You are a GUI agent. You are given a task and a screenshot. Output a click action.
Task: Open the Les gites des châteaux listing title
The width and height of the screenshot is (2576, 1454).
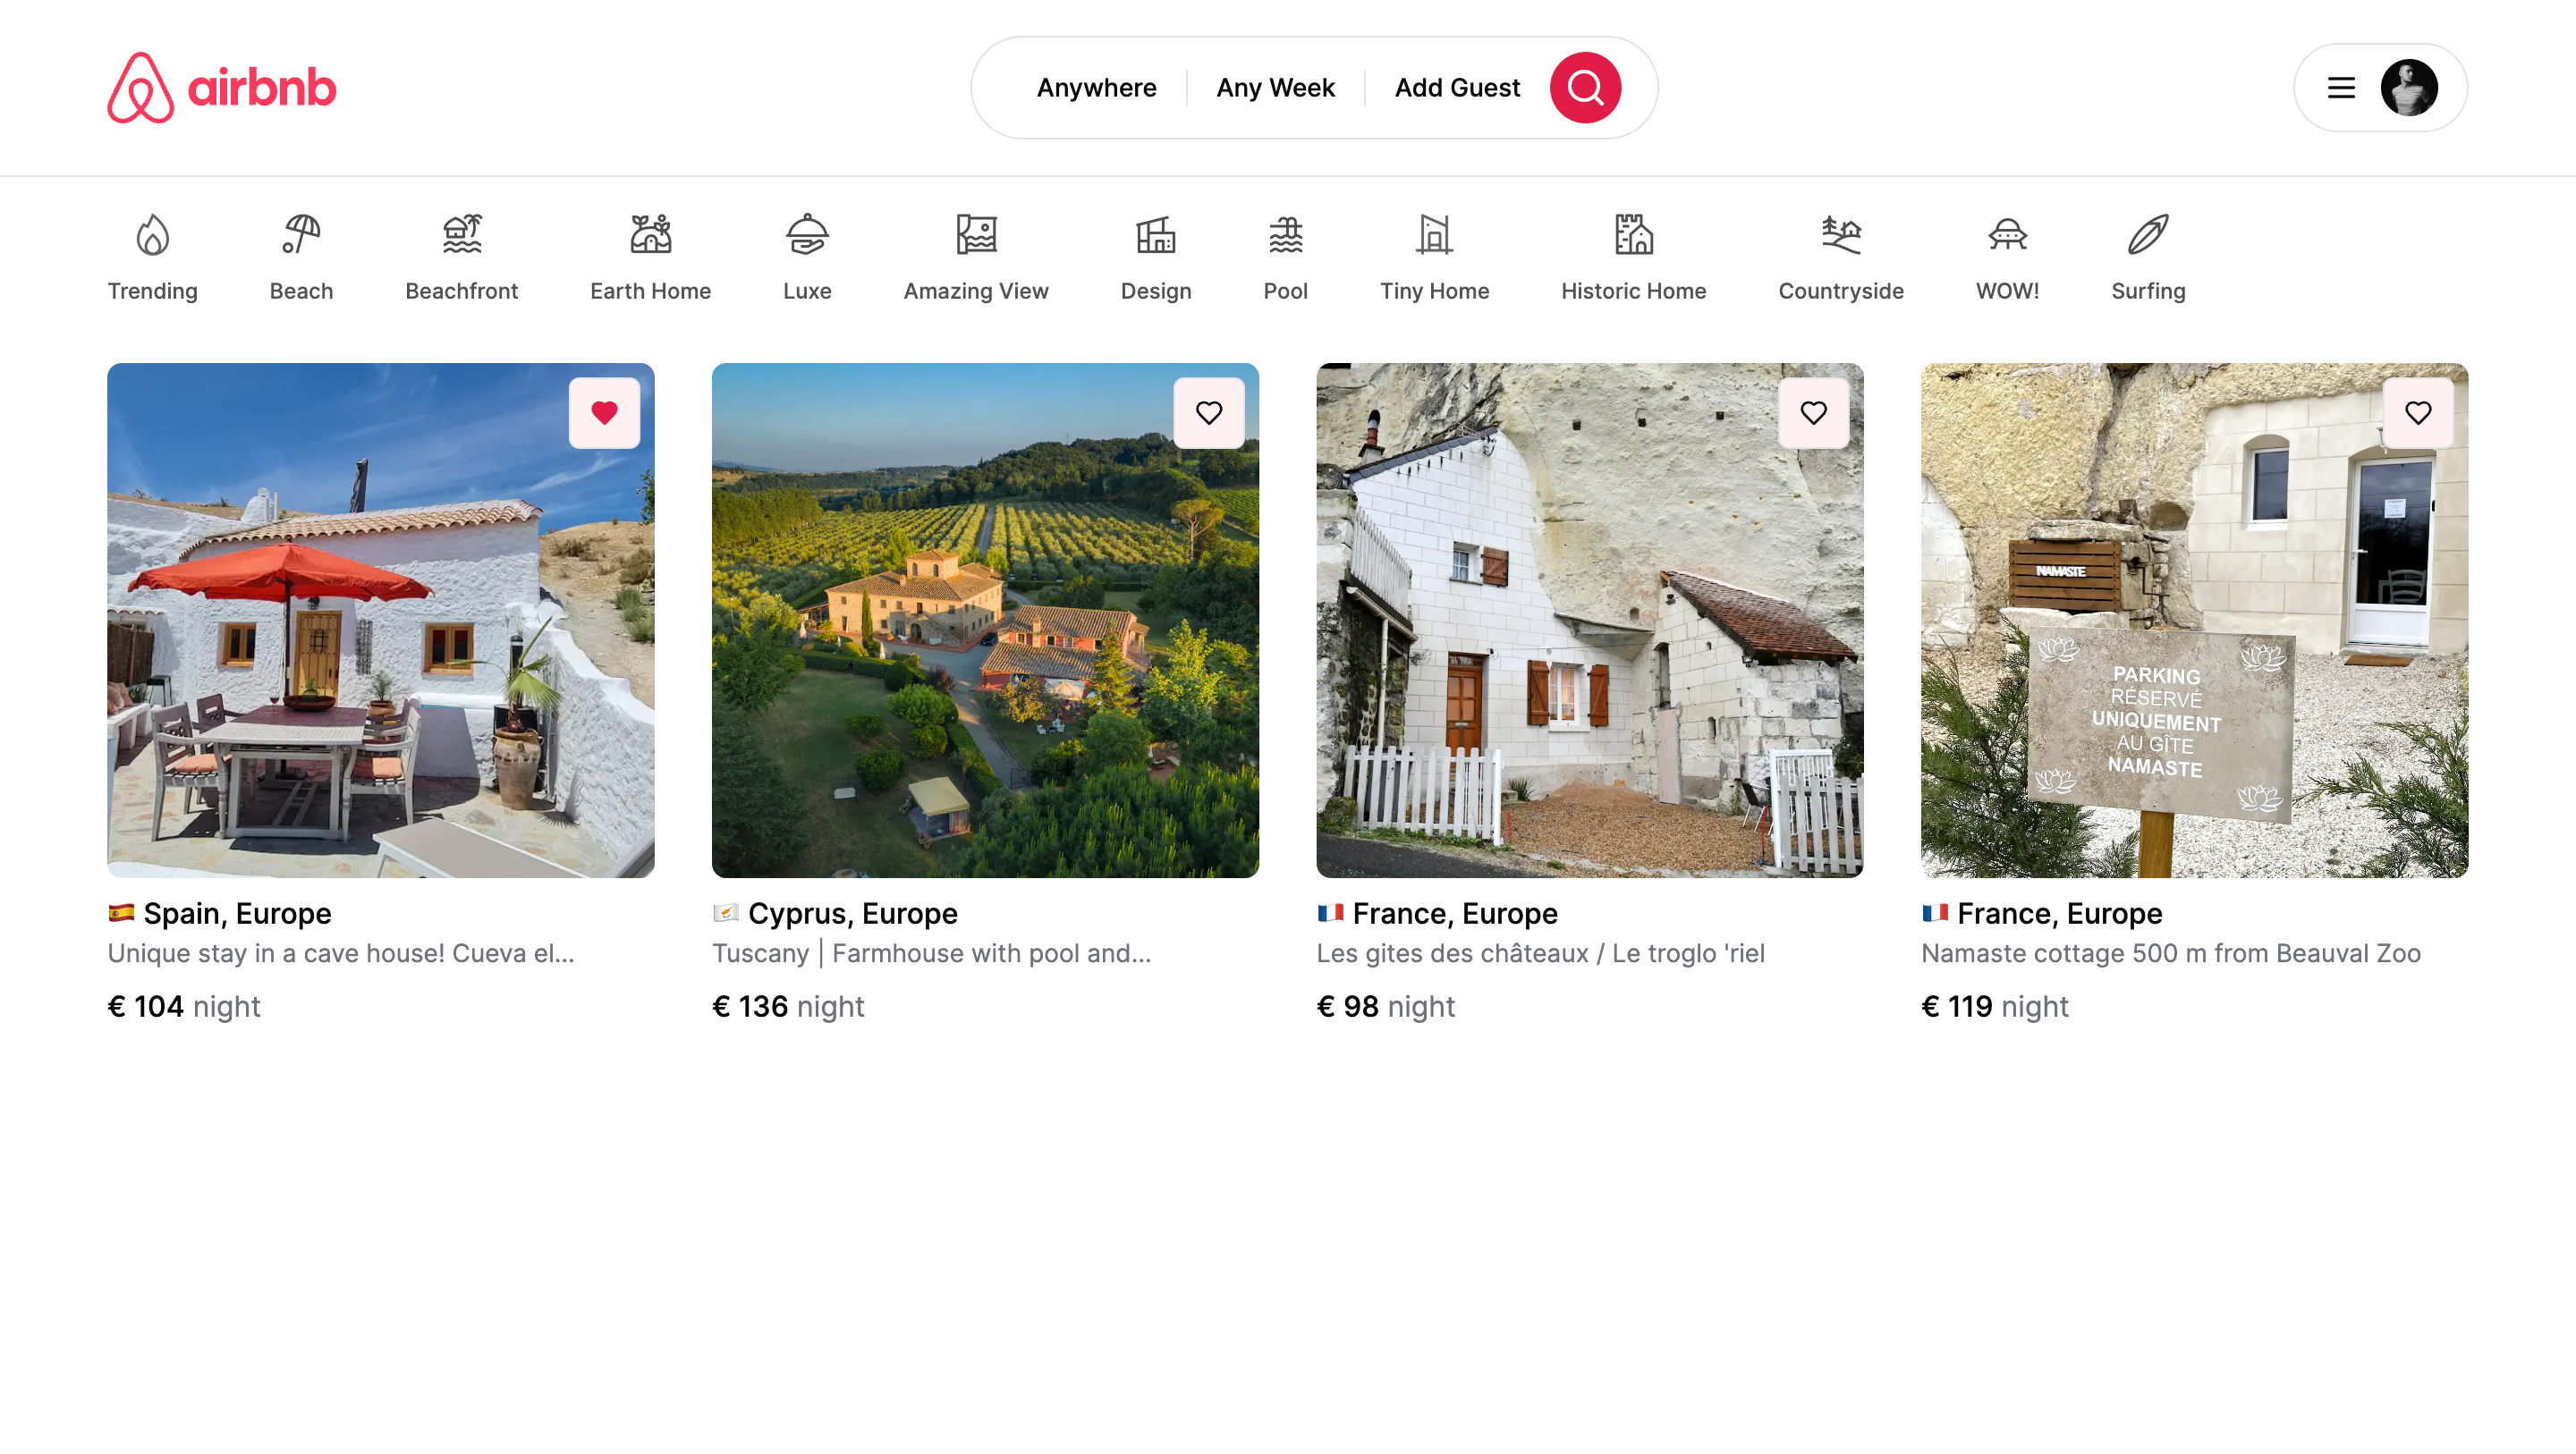1540,953
